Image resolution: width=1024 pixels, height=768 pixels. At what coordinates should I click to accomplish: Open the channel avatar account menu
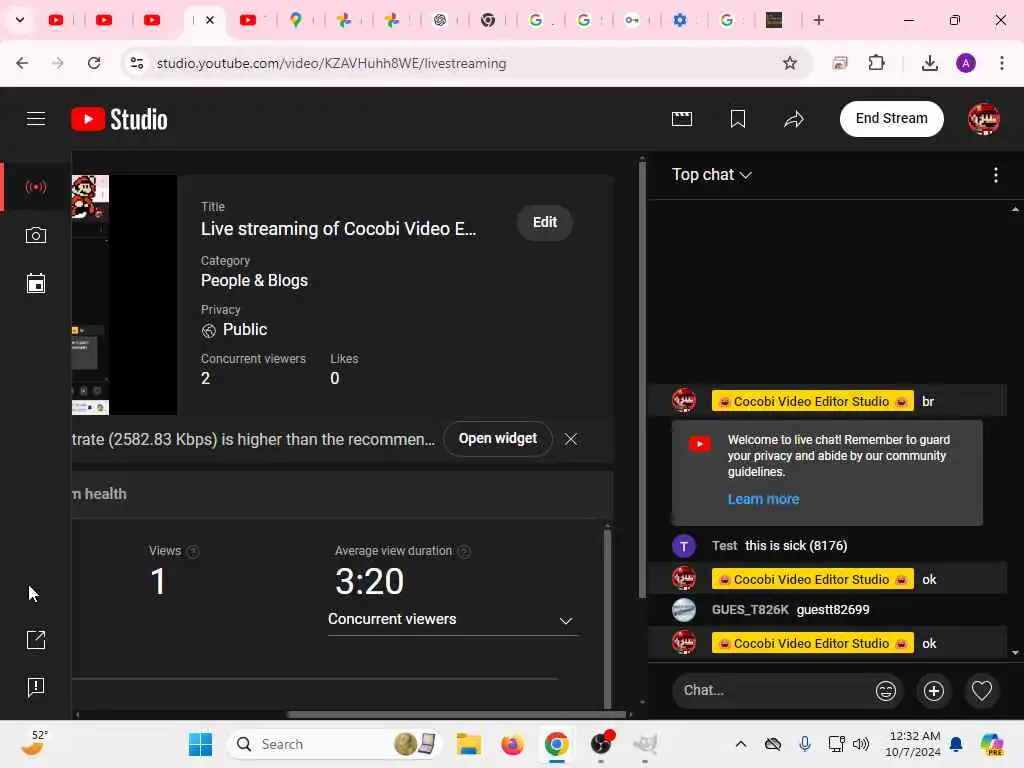coord(984,119)
